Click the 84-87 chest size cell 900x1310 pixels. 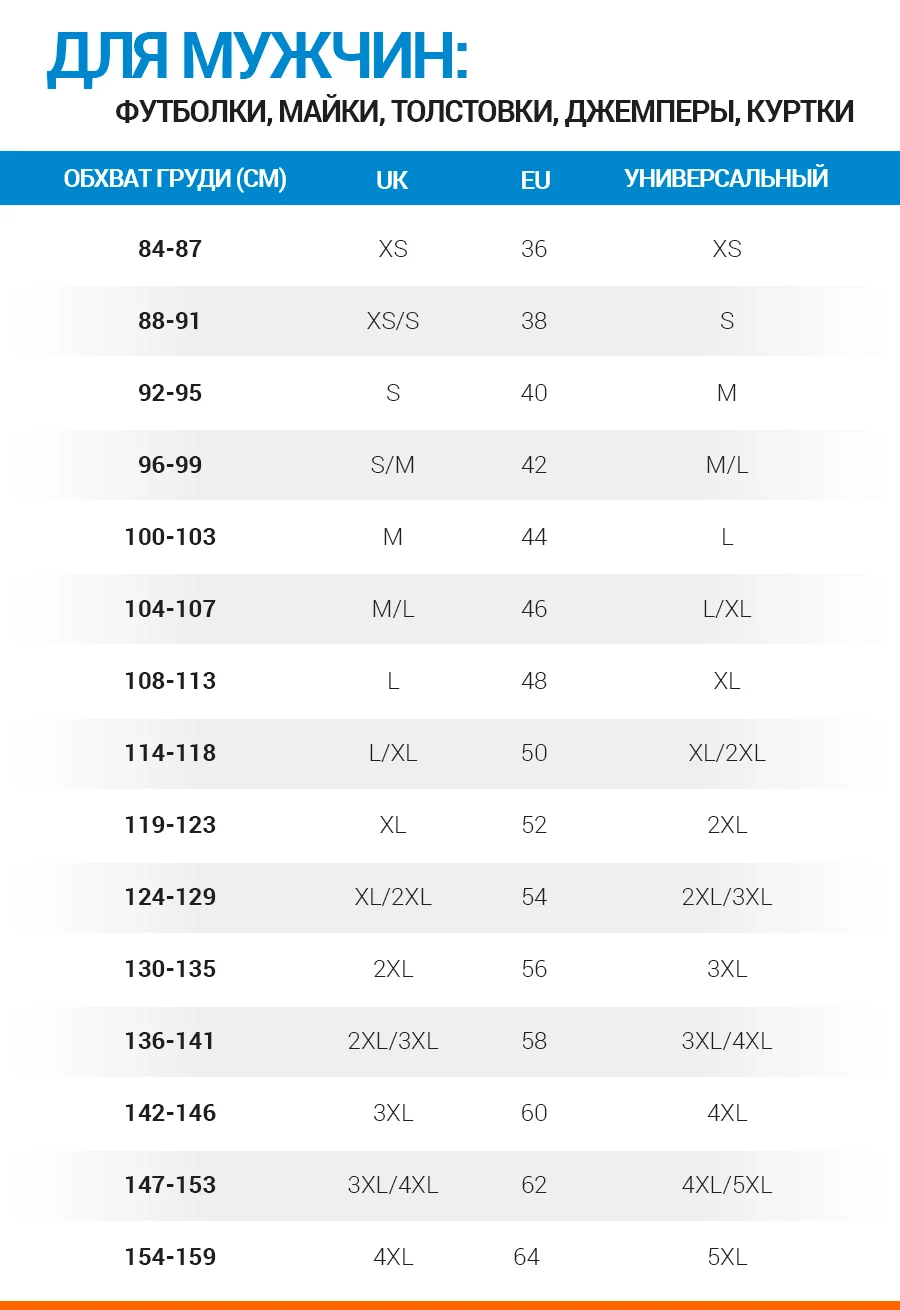(170, 249)
